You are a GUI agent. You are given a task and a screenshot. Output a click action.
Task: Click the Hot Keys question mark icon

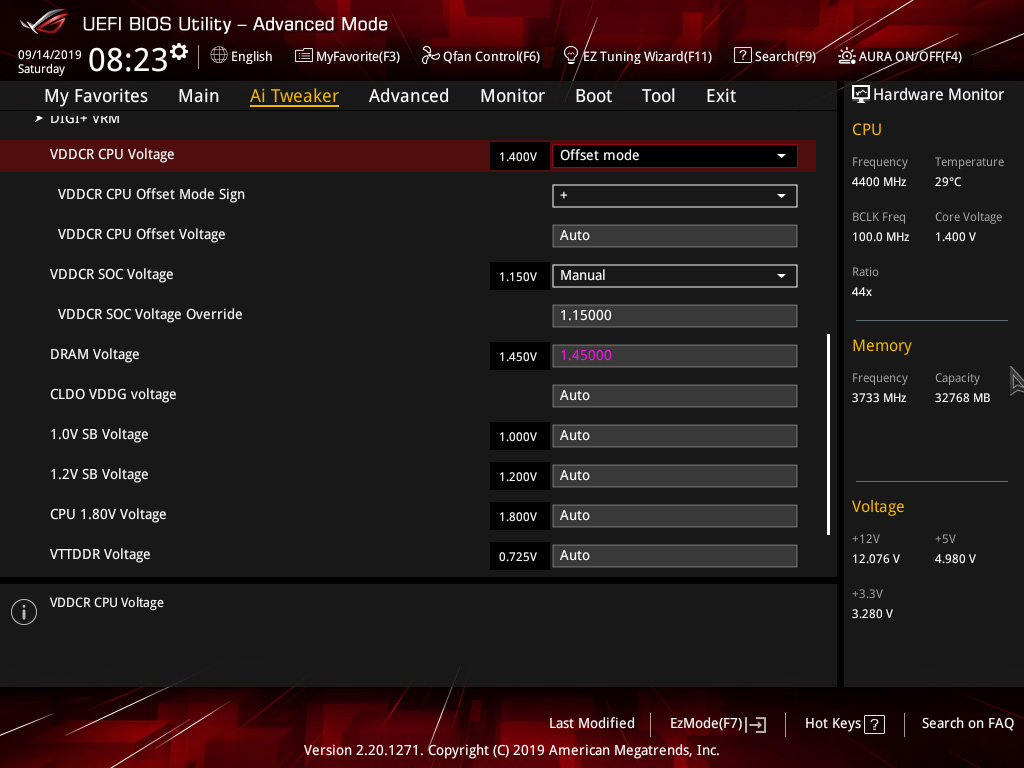pyautogui.click(x=874, y=724)
